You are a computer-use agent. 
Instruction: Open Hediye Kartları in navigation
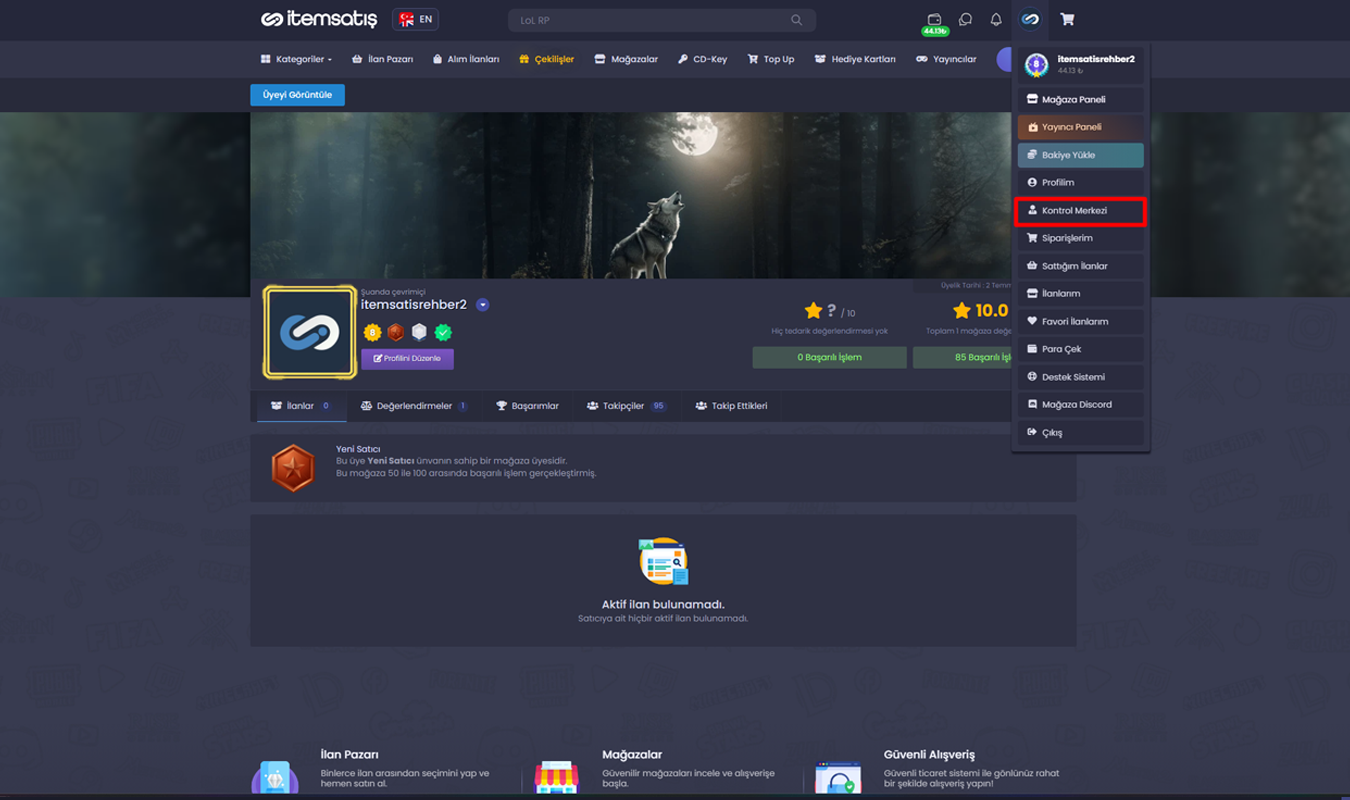[x=855, y=59]
